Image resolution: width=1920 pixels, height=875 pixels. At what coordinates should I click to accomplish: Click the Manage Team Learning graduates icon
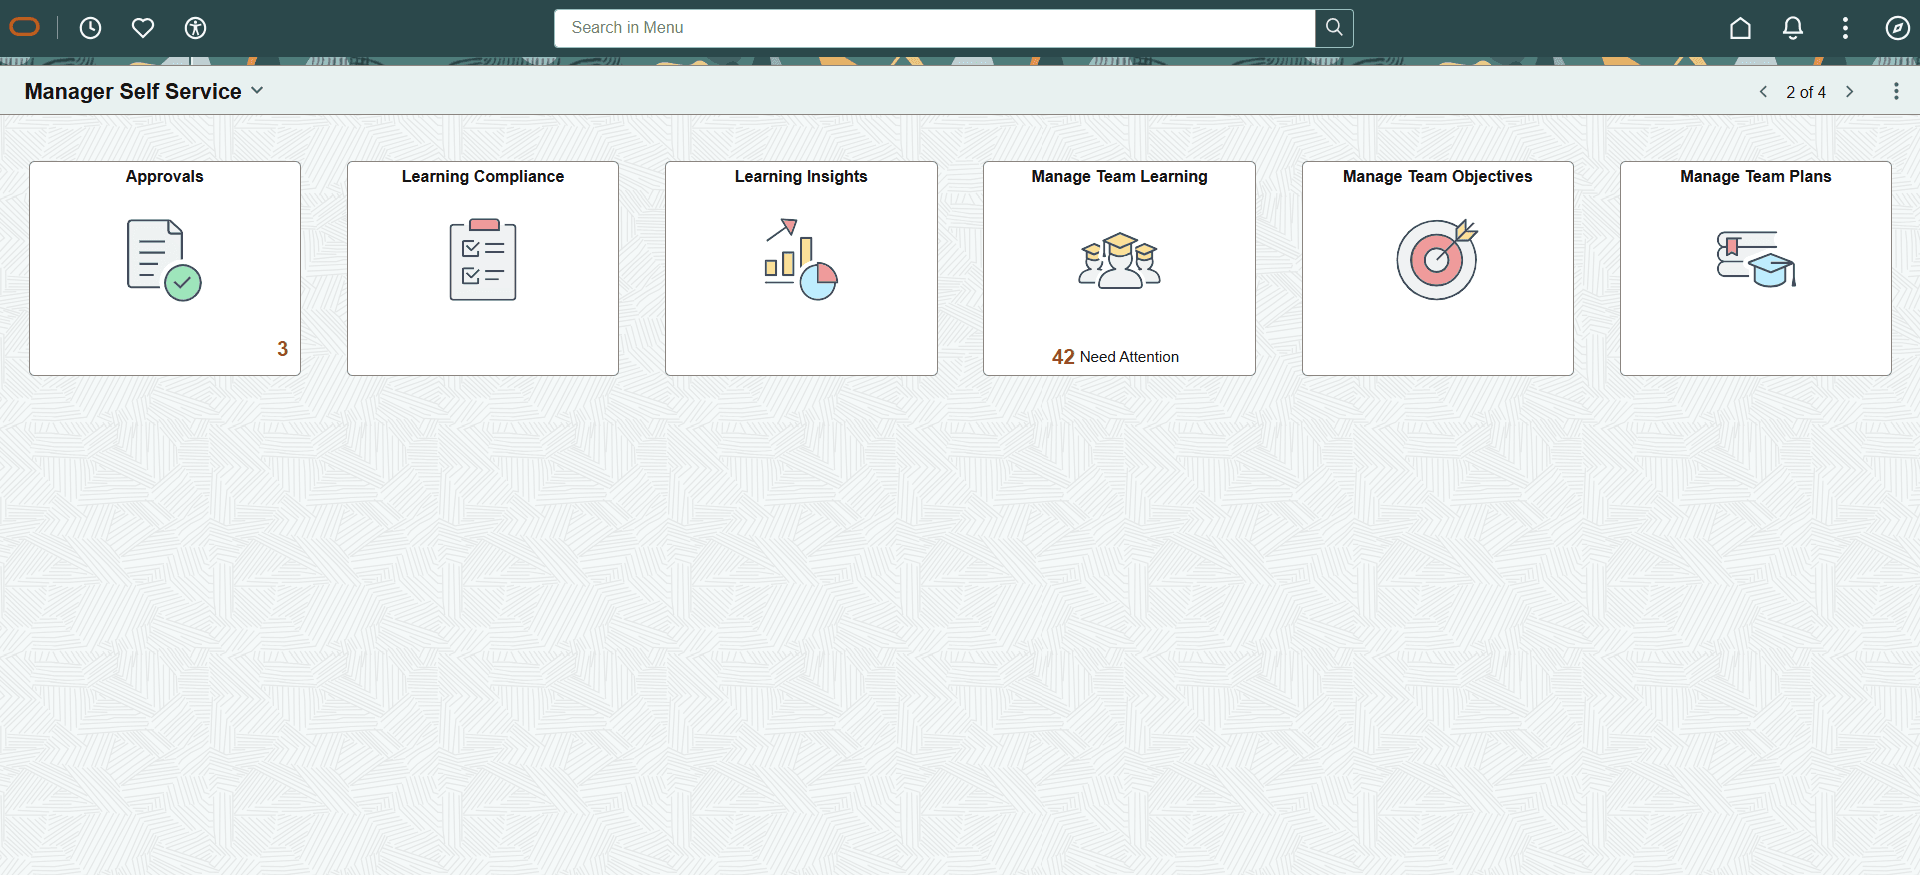(1119, 261)
